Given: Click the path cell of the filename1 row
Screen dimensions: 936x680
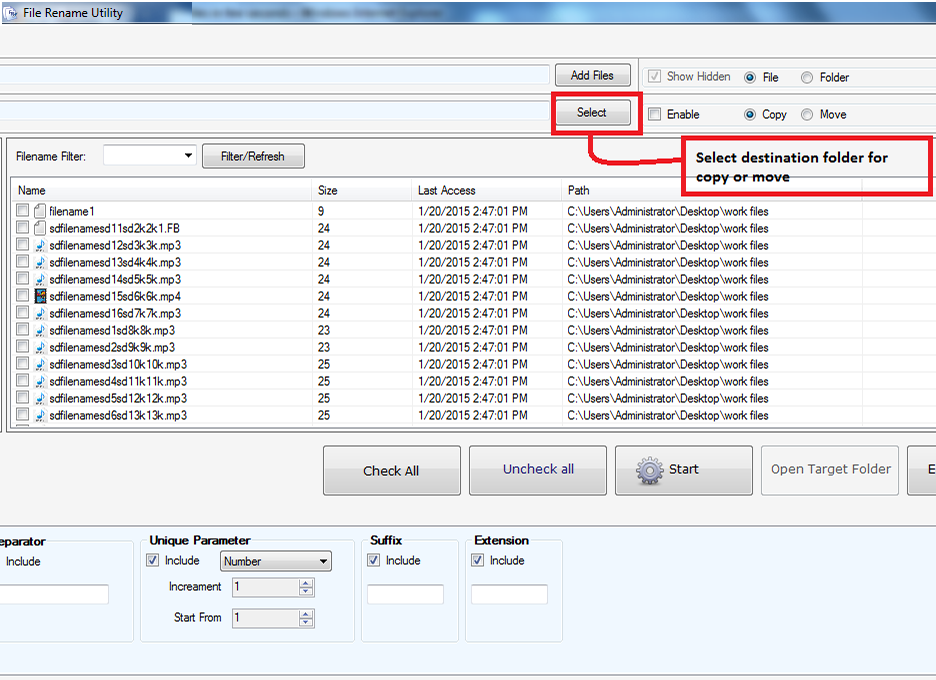Looking at the screenshot, I should pos(668,211).
